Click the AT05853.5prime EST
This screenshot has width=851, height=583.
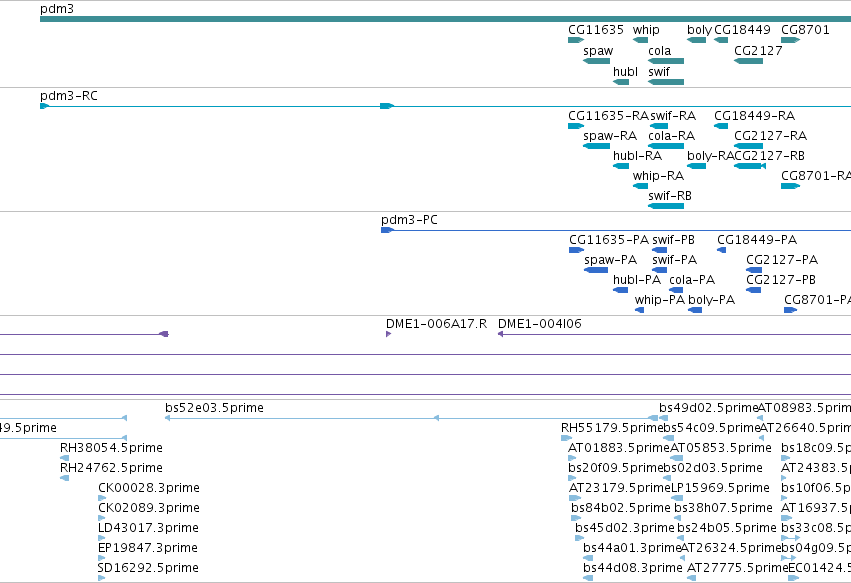pos(677,458)
